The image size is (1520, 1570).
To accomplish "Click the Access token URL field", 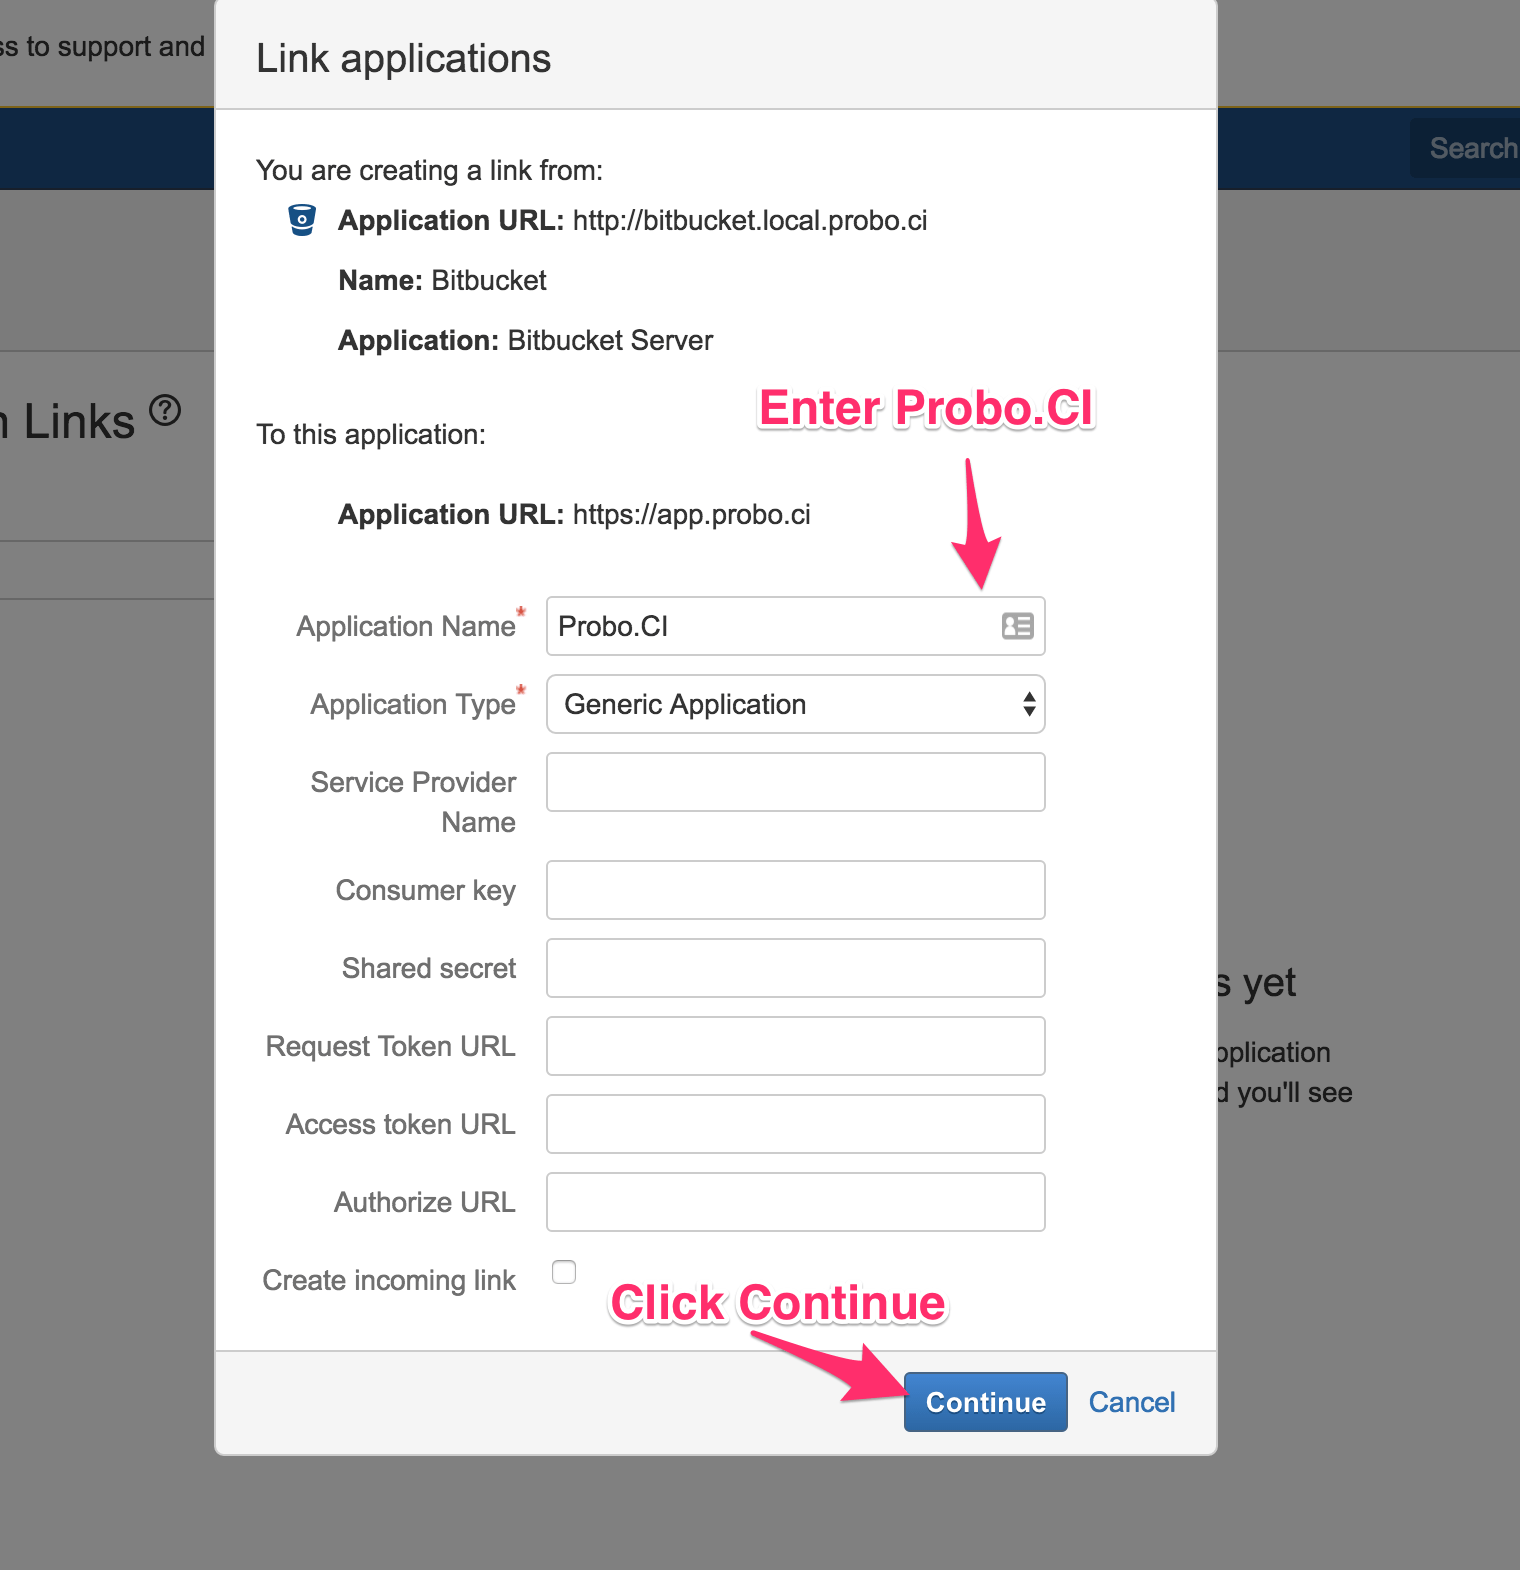I will pyautogui.click(x=795, y=1123).
